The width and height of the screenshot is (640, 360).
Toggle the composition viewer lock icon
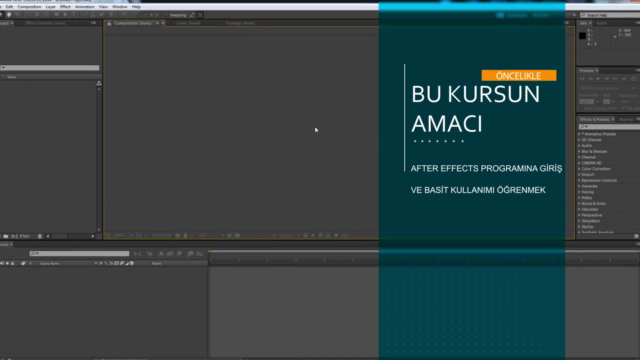[x=109, y=24]
